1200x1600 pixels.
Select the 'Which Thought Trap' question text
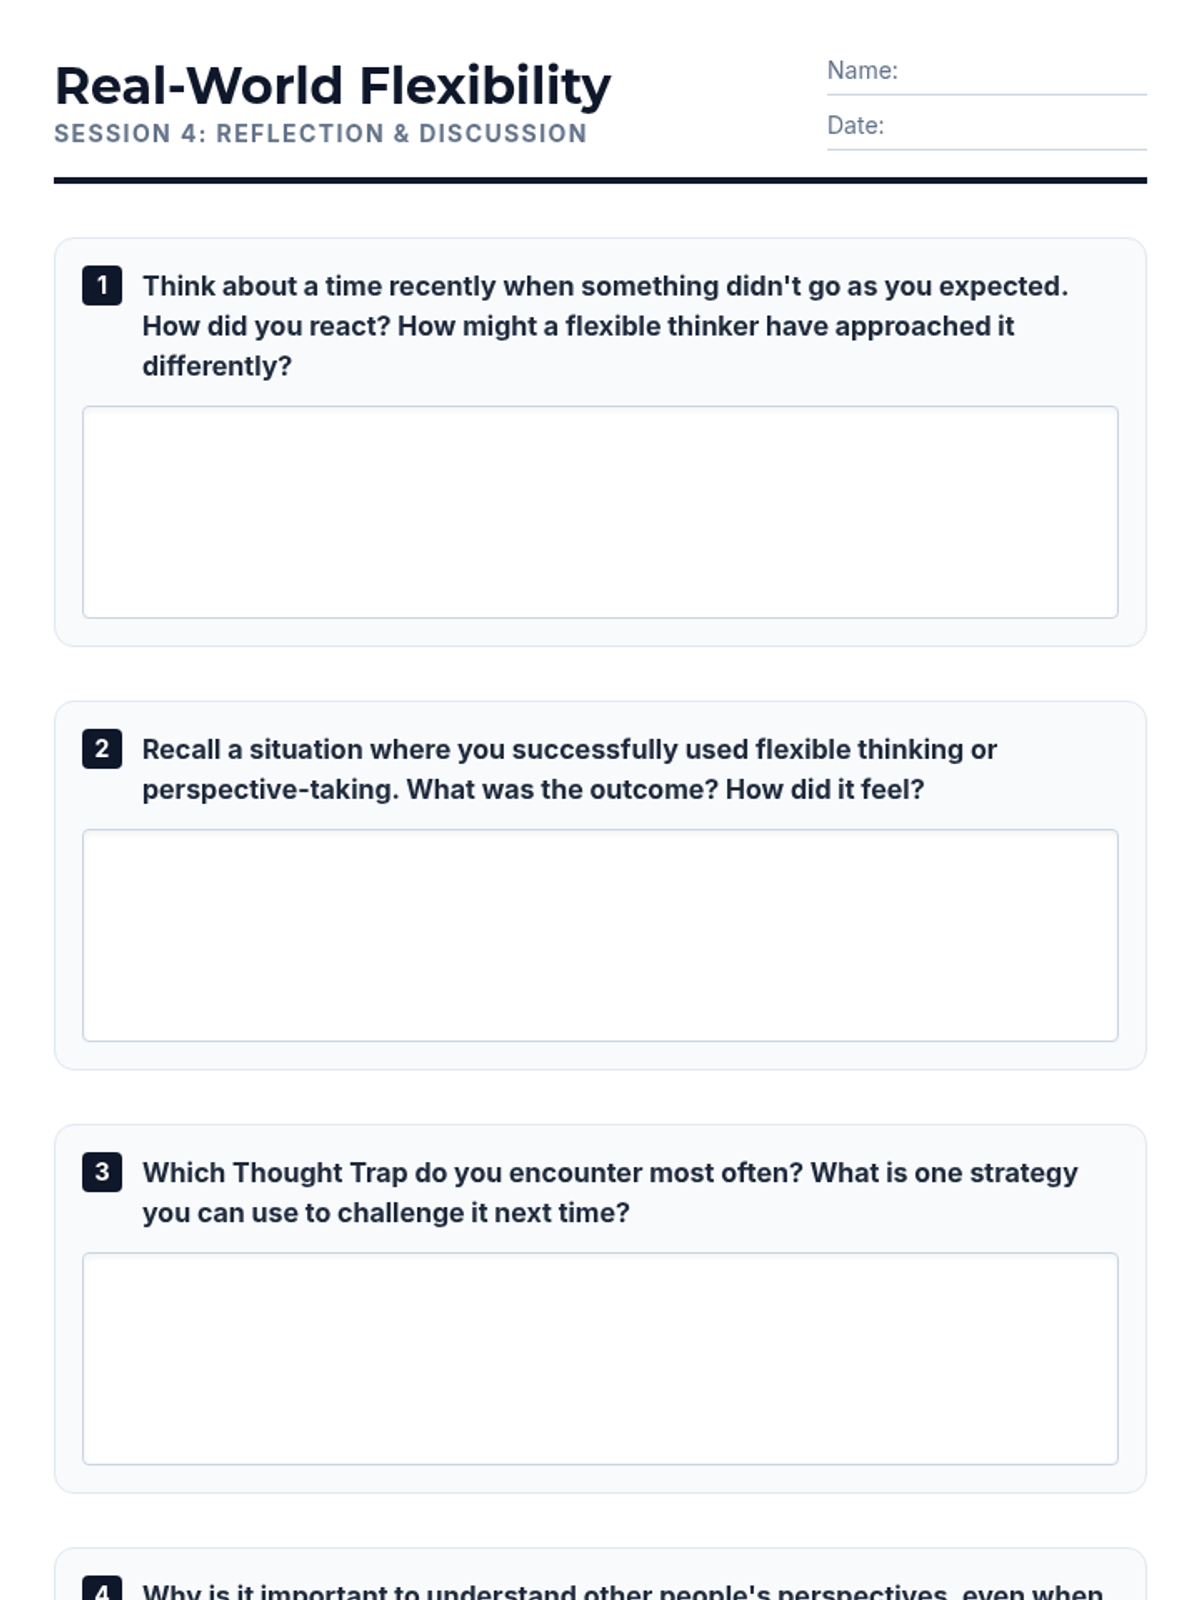[610, 1192]
